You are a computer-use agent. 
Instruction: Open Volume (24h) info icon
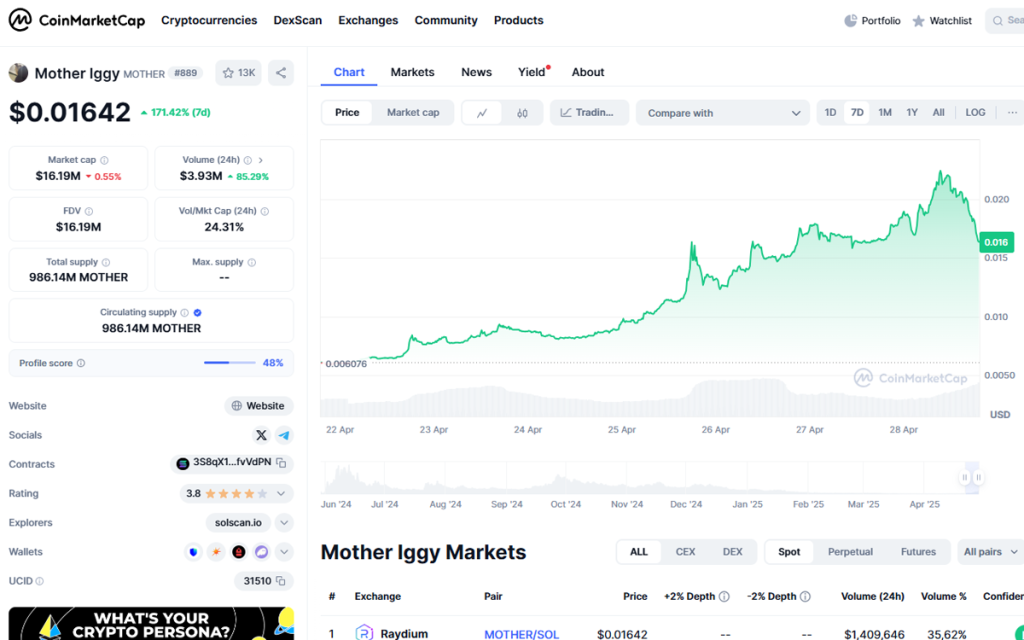[248, 160]
